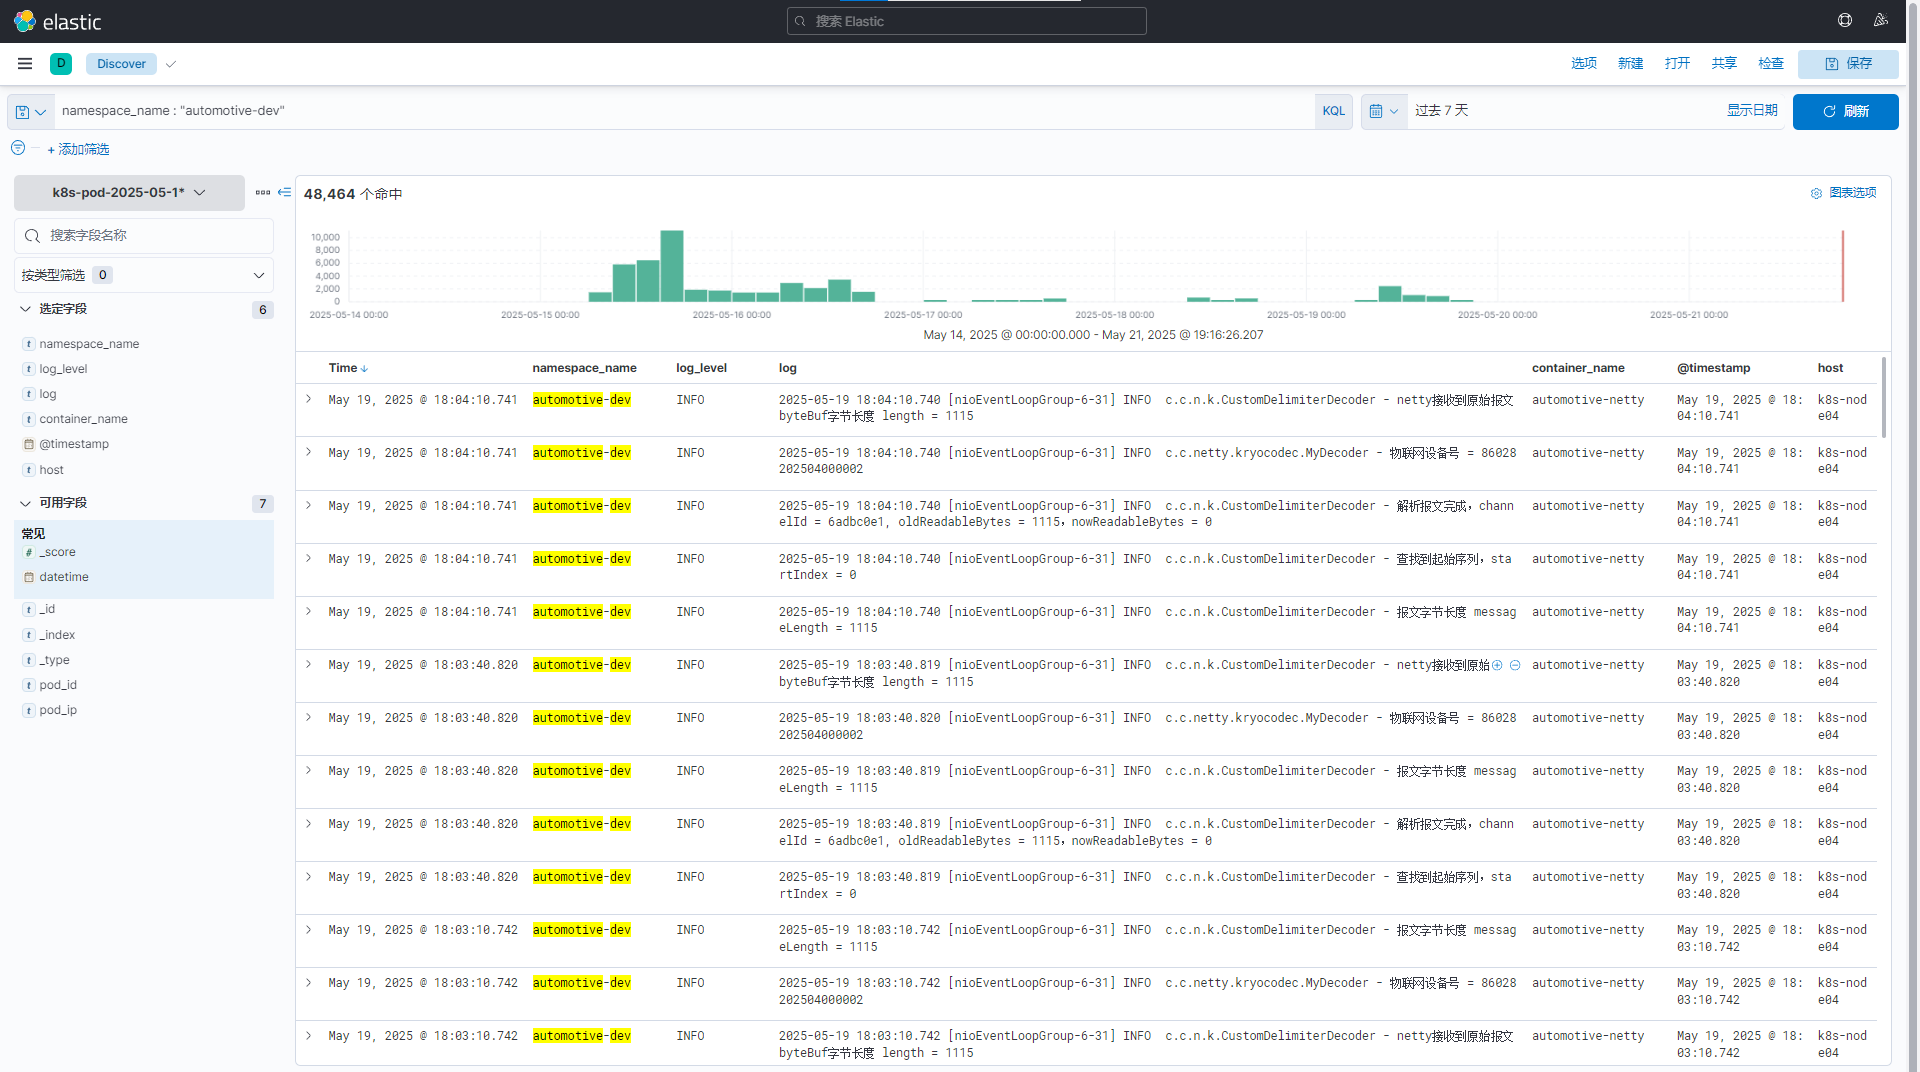Click the _score number field icon
The width and height of the screenshot is (1920, 1072).
[28, 552]
